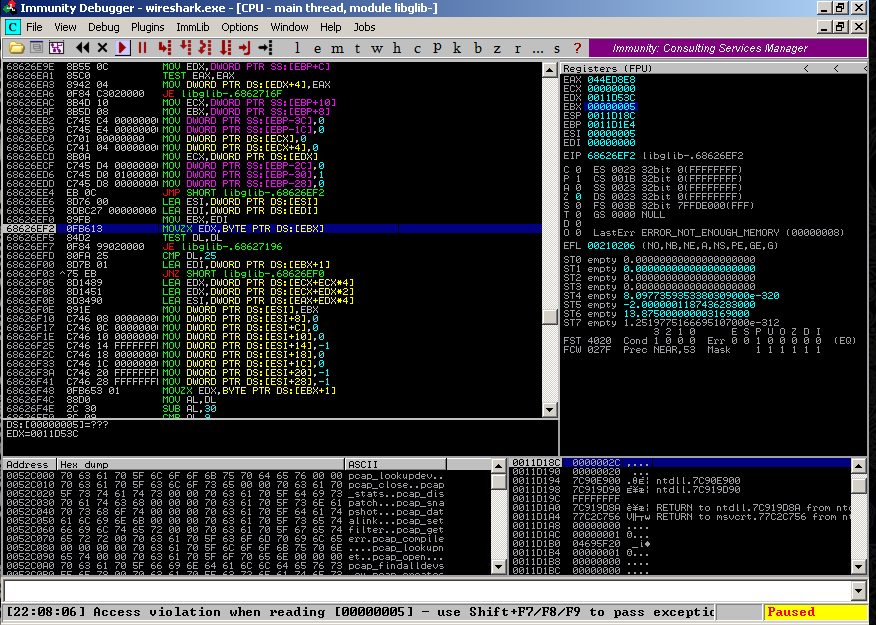Image resolution: width=876 pixels, height=625 pixels.
Task: Click the command input box at bottom
Action: [430, 590]
